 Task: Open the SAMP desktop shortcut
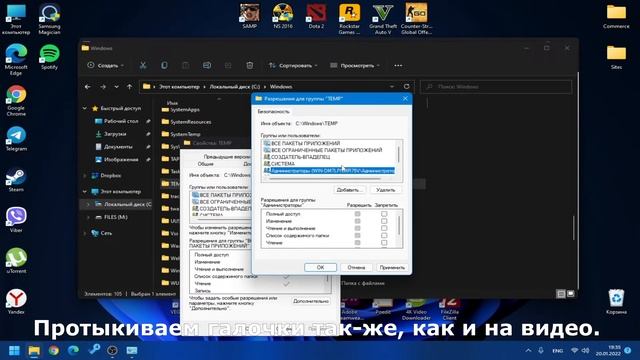coord(249,16)
